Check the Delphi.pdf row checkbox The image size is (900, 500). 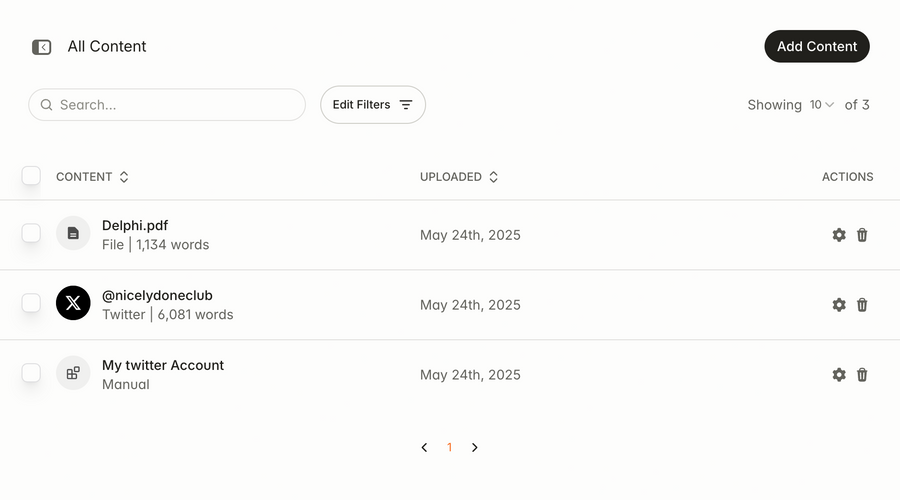(31, 233)
